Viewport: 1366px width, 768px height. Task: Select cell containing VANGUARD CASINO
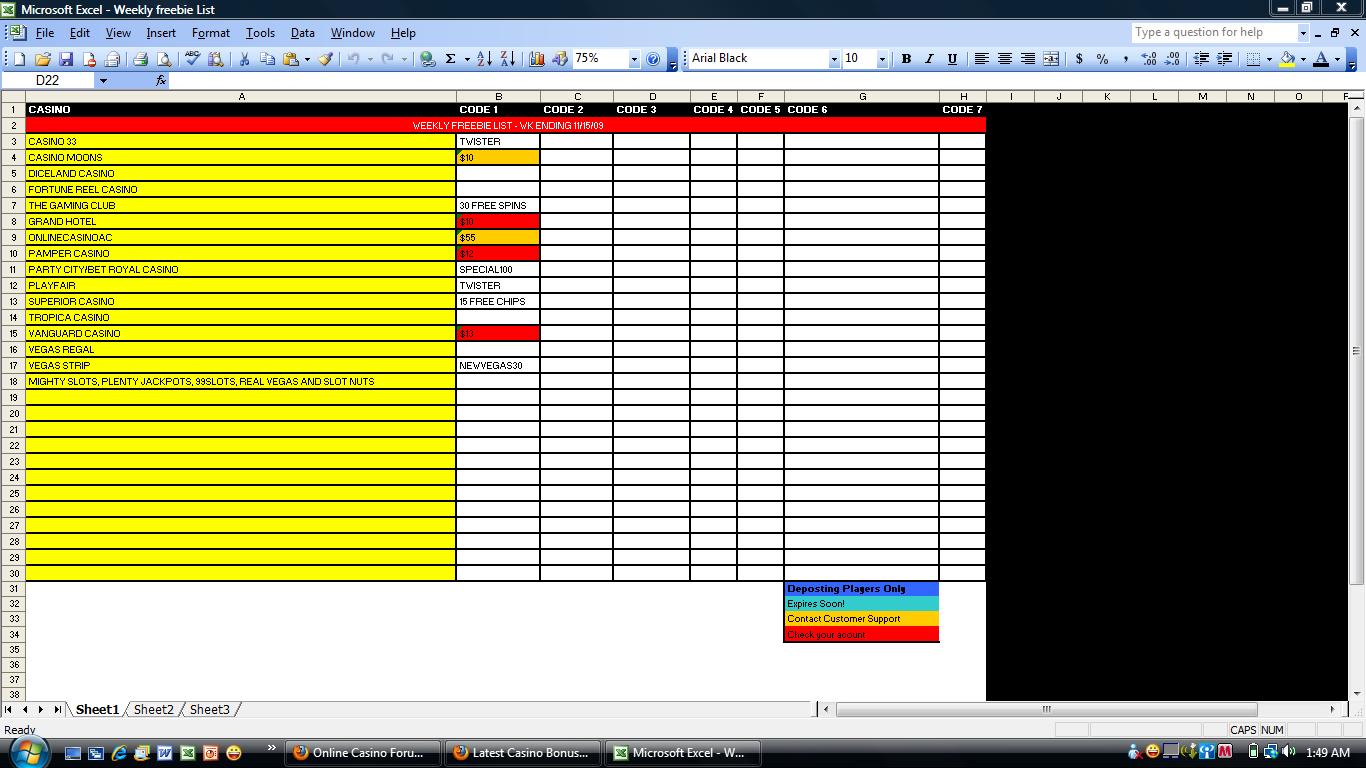pos(241,334)
